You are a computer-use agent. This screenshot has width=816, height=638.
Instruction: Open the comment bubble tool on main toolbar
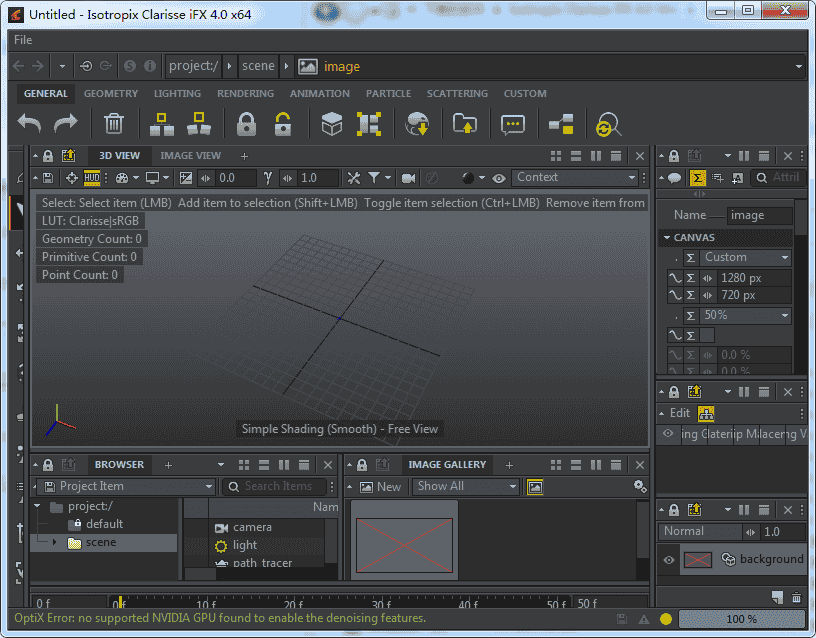click(x=513, y=124)
